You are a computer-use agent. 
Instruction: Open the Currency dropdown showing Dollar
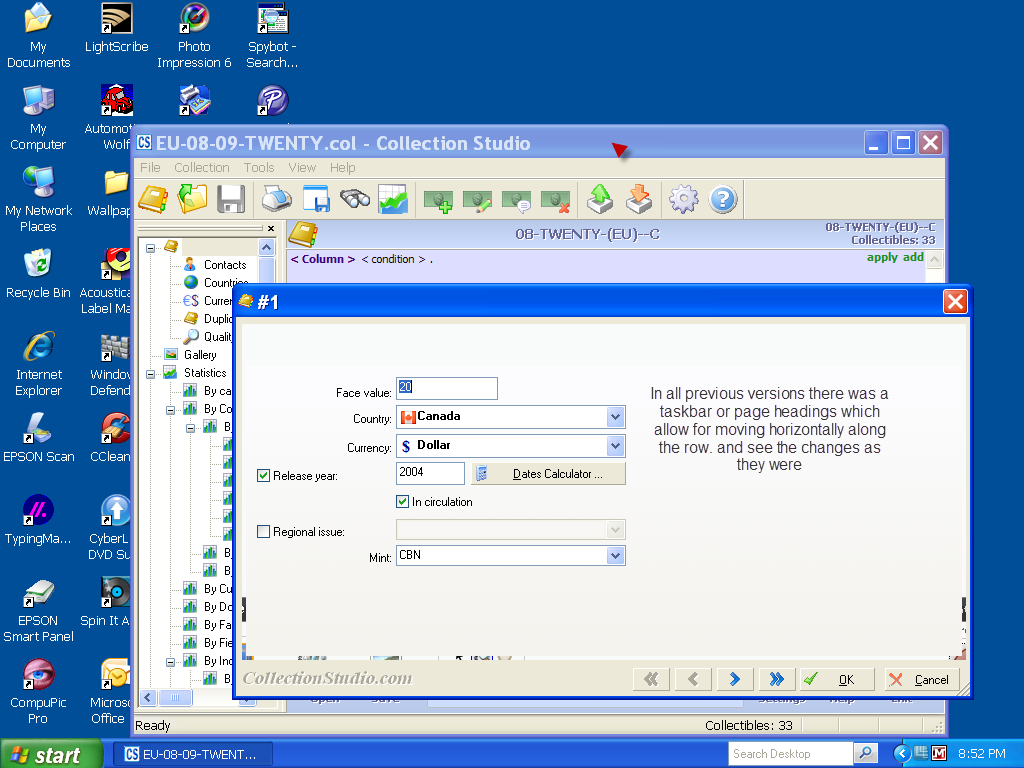[x=615, y=446]
